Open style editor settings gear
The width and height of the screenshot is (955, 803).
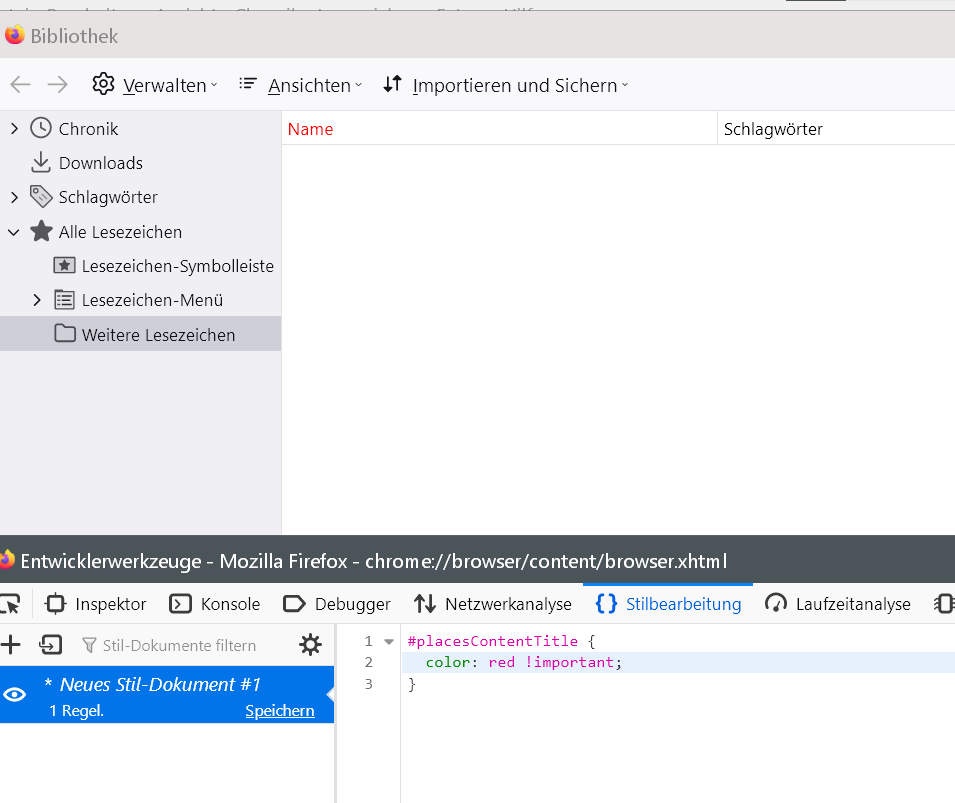(x=311, y=645)
